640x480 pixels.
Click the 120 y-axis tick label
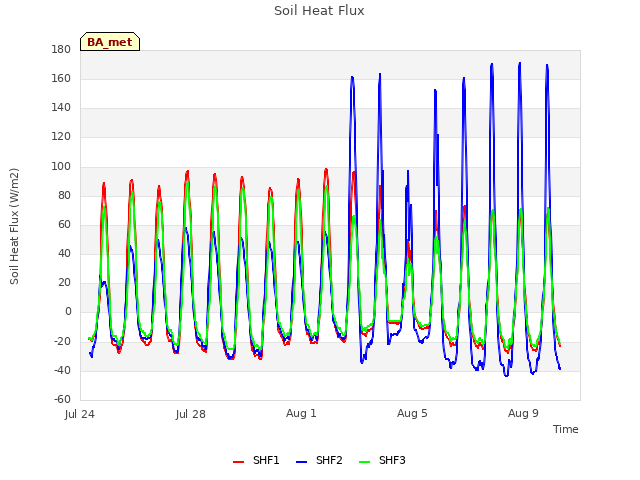tap(61, 137)
